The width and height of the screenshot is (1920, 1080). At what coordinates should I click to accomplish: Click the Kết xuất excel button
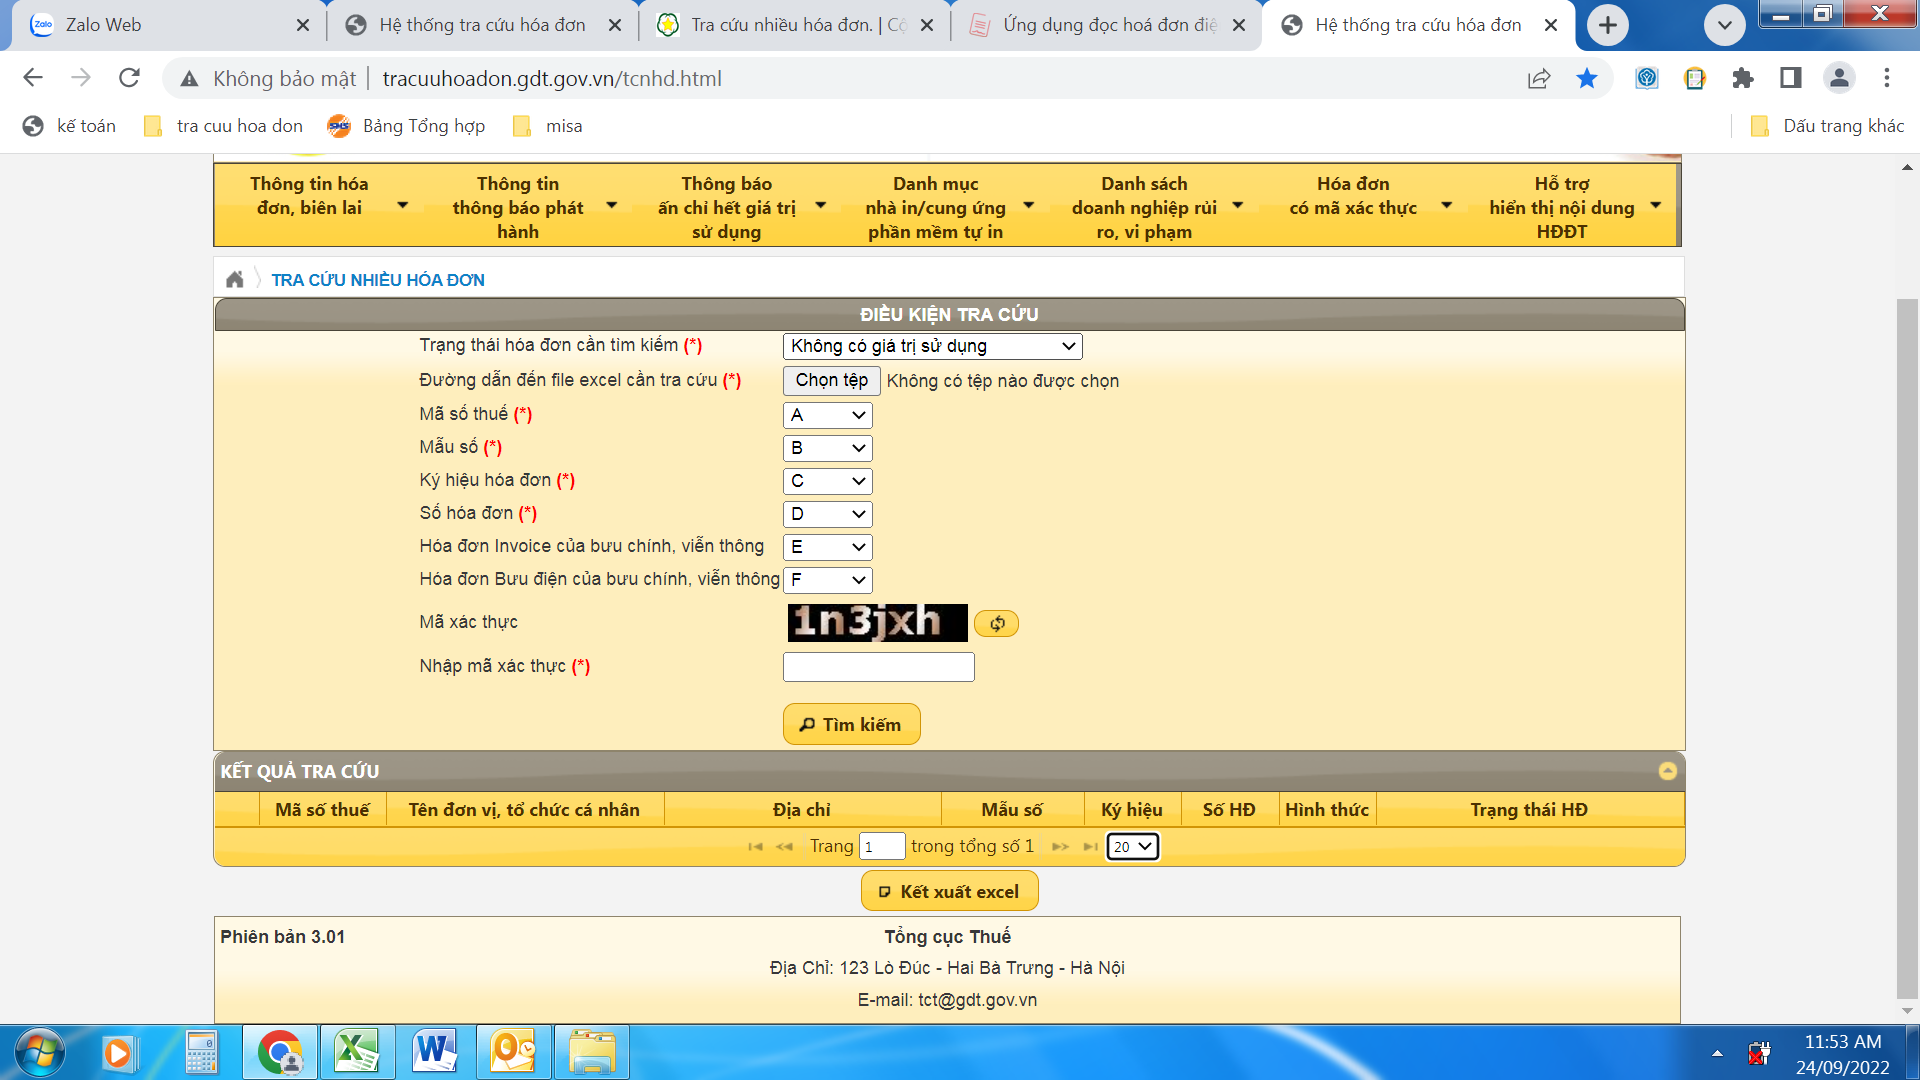coord(949,892)
